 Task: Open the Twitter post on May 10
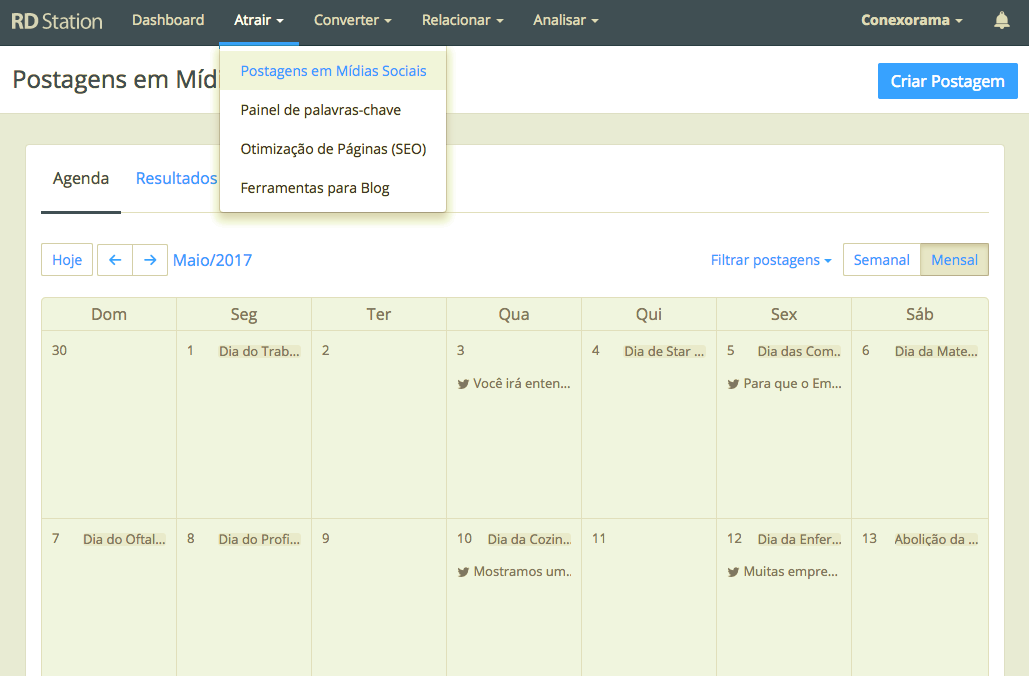pyautogui.click(x=514, y=572)
